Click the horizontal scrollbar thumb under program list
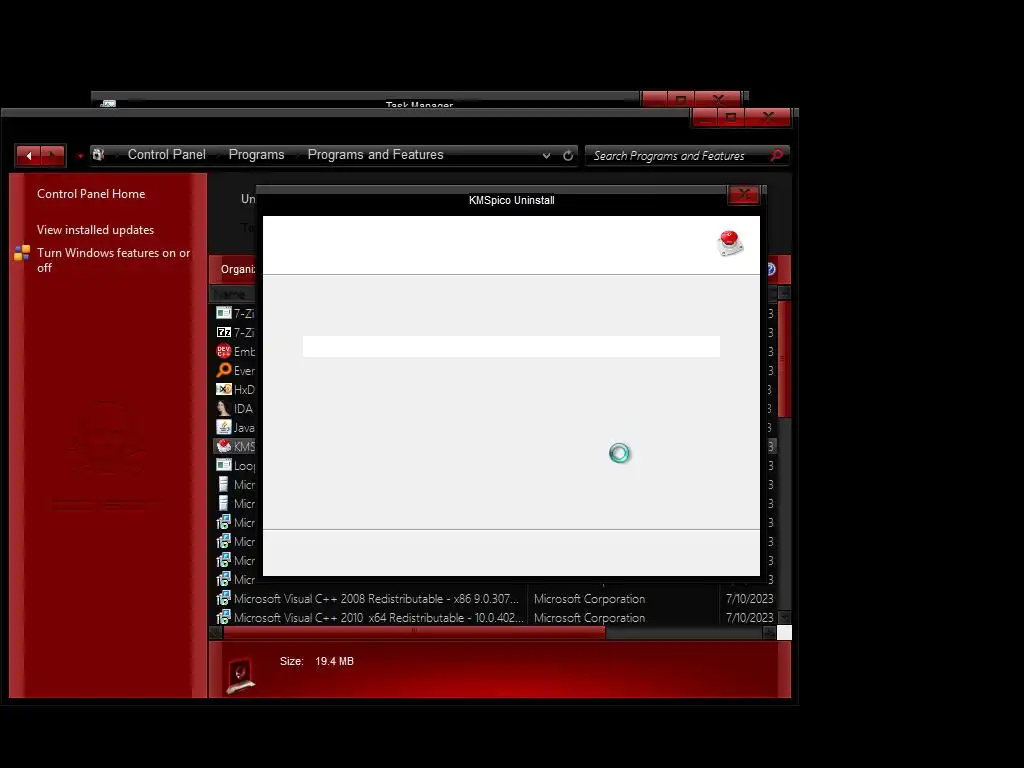Image resolution: width=1024 pixels, height=768 pixels. click(414, 632)
